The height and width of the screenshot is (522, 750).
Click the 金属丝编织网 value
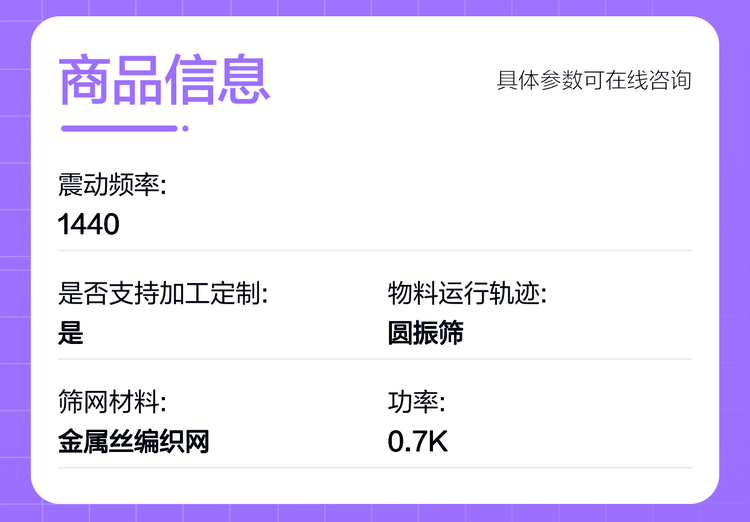[x=134, y=441]
